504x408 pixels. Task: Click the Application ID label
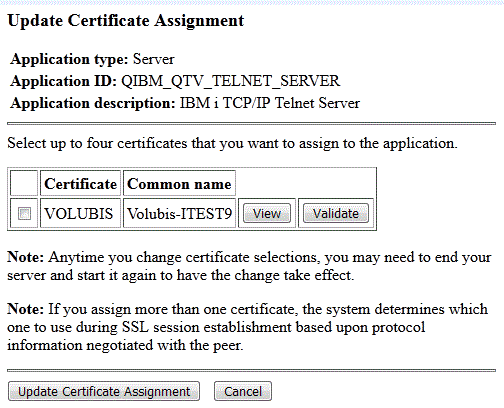(x=63, y=81)
